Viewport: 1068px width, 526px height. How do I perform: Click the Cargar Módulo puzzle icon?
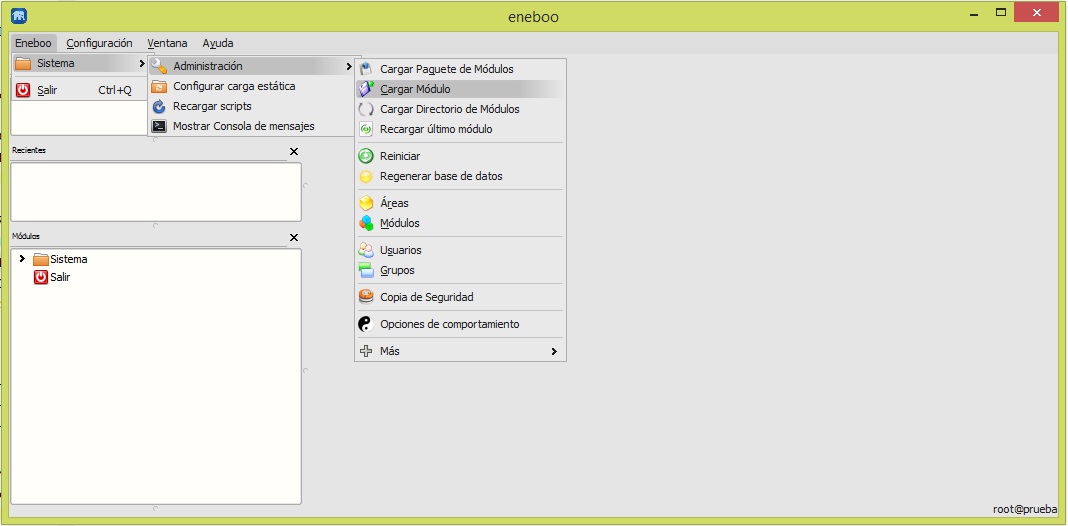point(366,89)
